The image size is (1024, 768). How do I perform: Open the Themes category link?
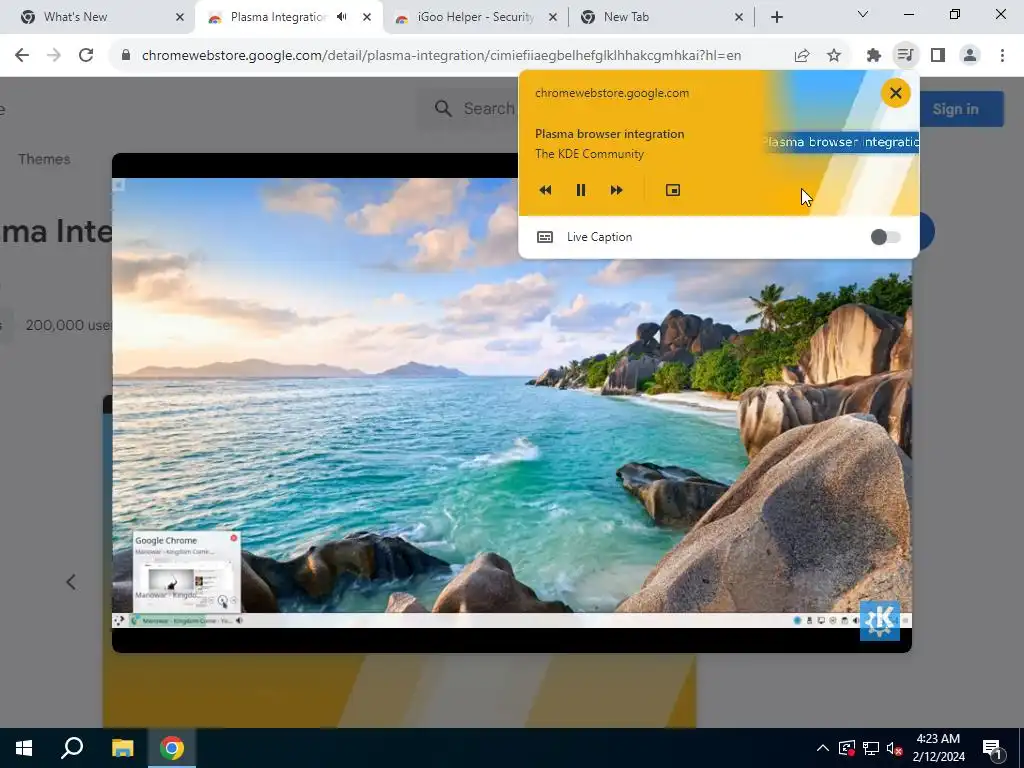click(x=44, y=159)
